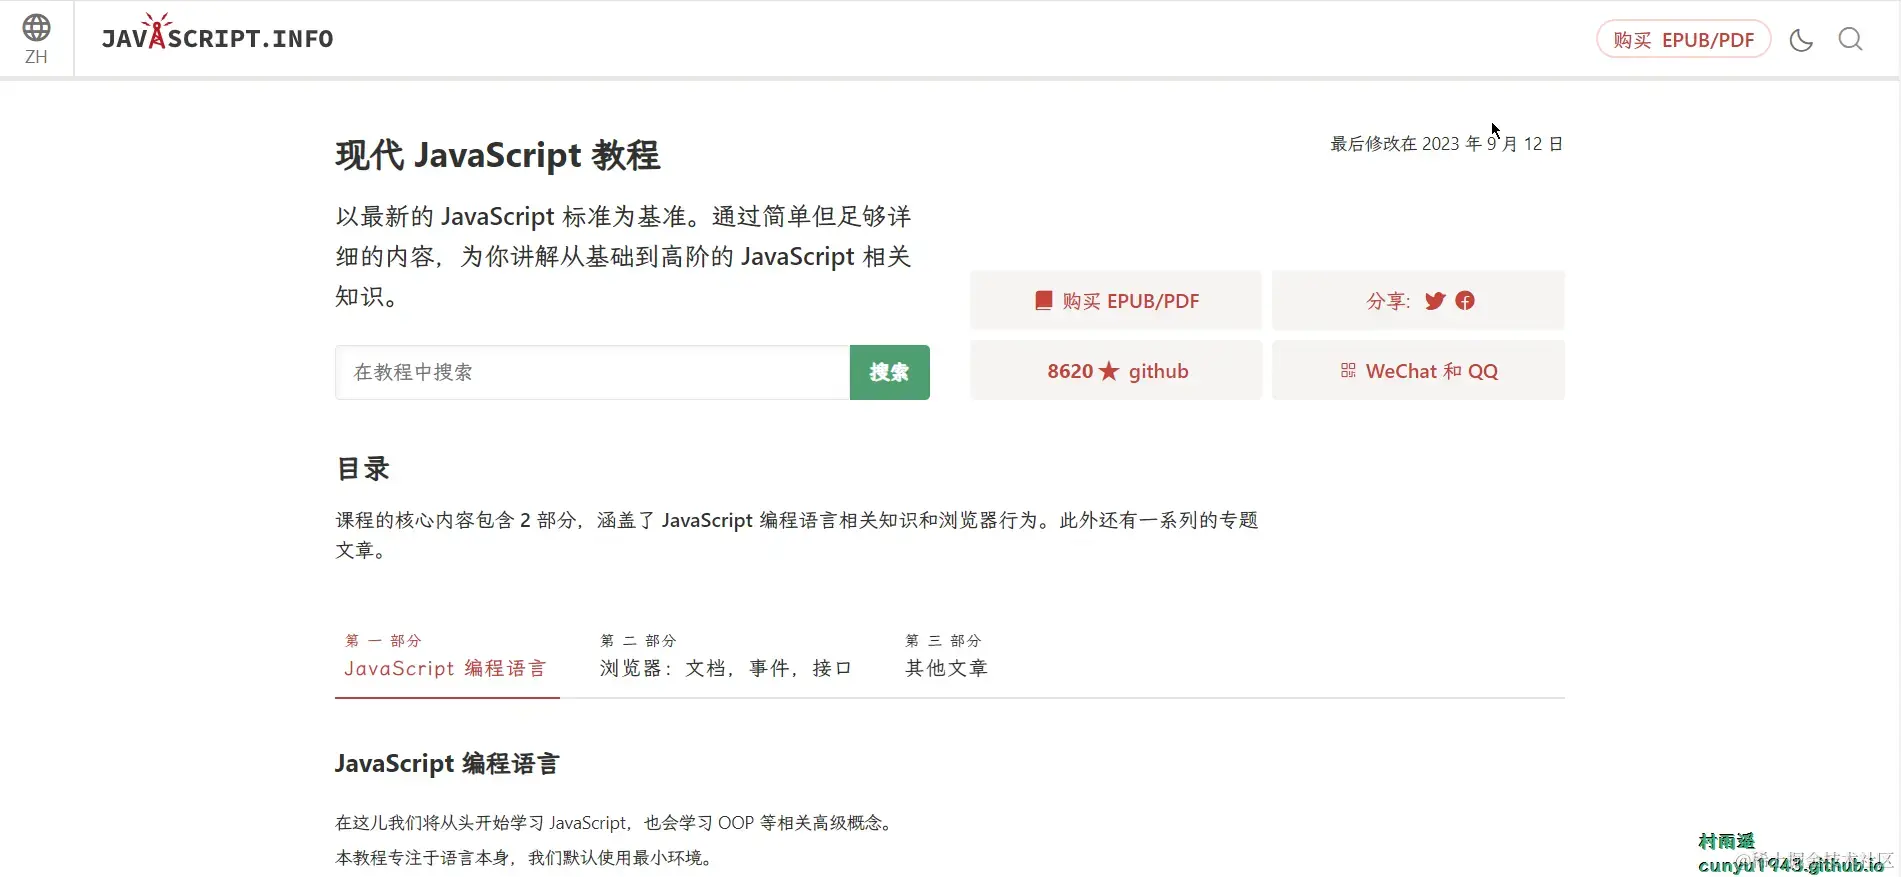Click the JavaScript 编程语言 section heading

click(447, 764)
